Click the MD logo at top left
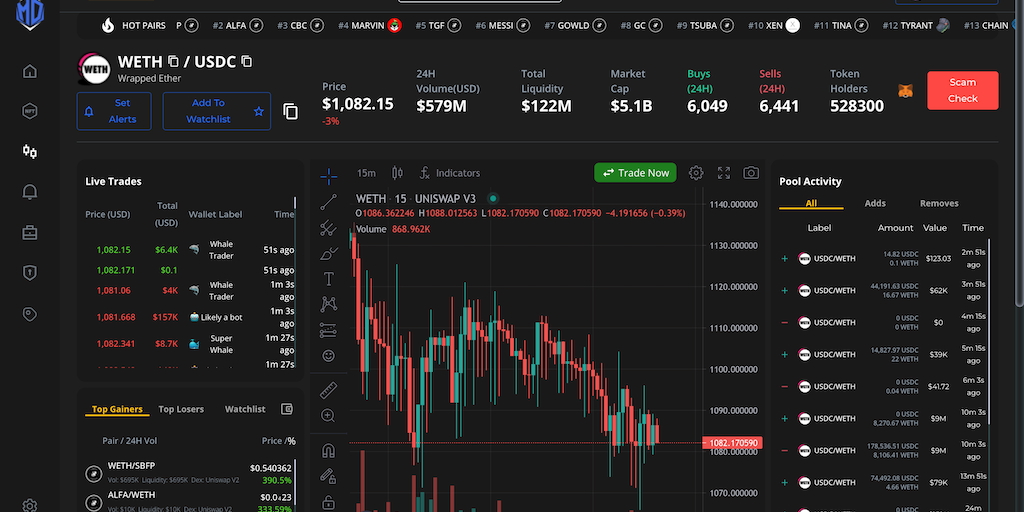The image size is (1024, 512). tap(30, 13)
